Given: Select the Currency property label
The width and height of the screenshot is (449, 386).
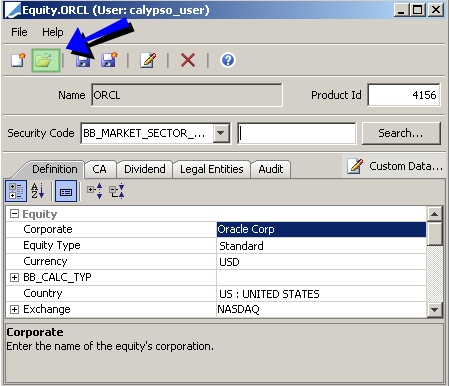Looking at the screenshot, I should pos(45,261).
